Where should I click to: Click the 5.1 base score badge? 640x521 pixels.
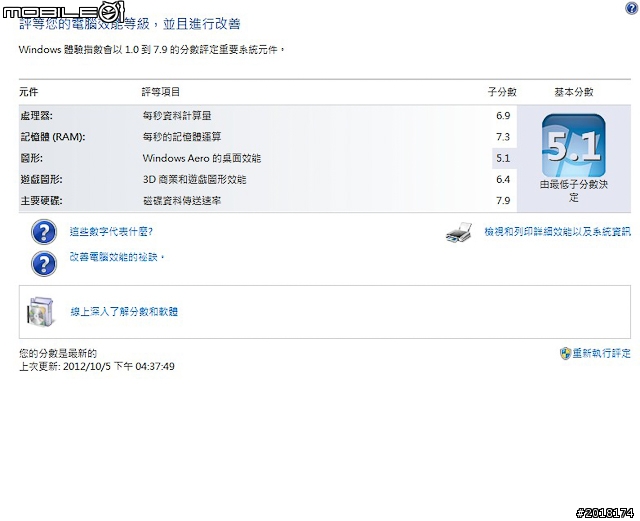click(573, 146)
